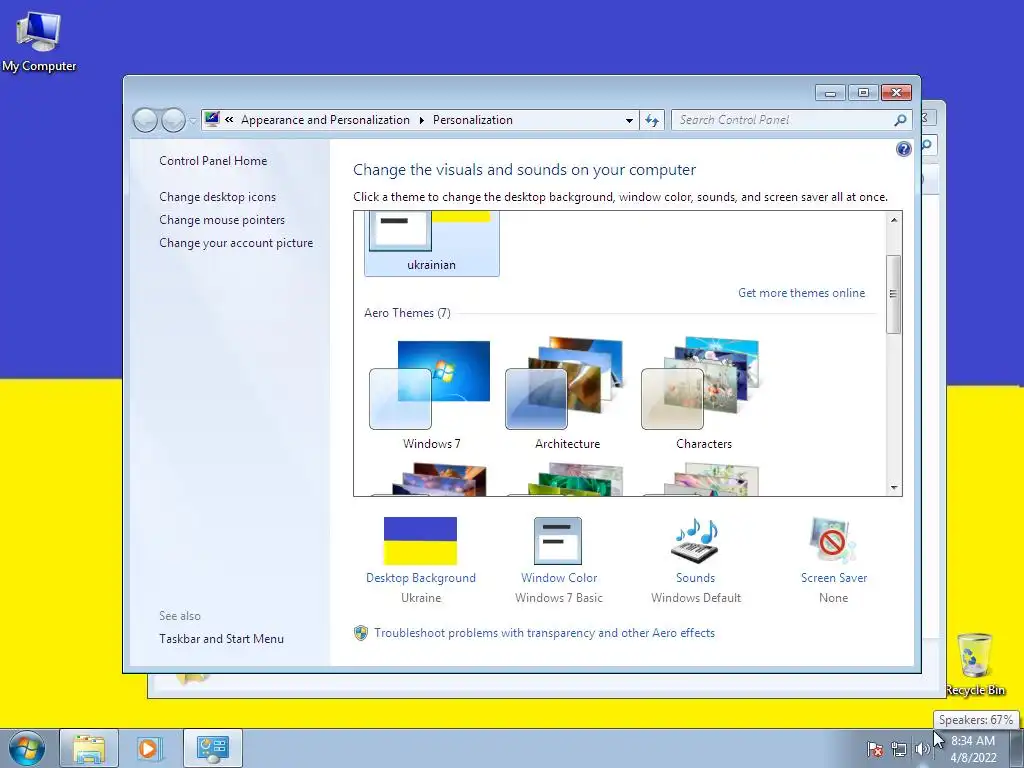Open Windows Explorer from the taskbar

pyautogui.click(x=89, y=748)
